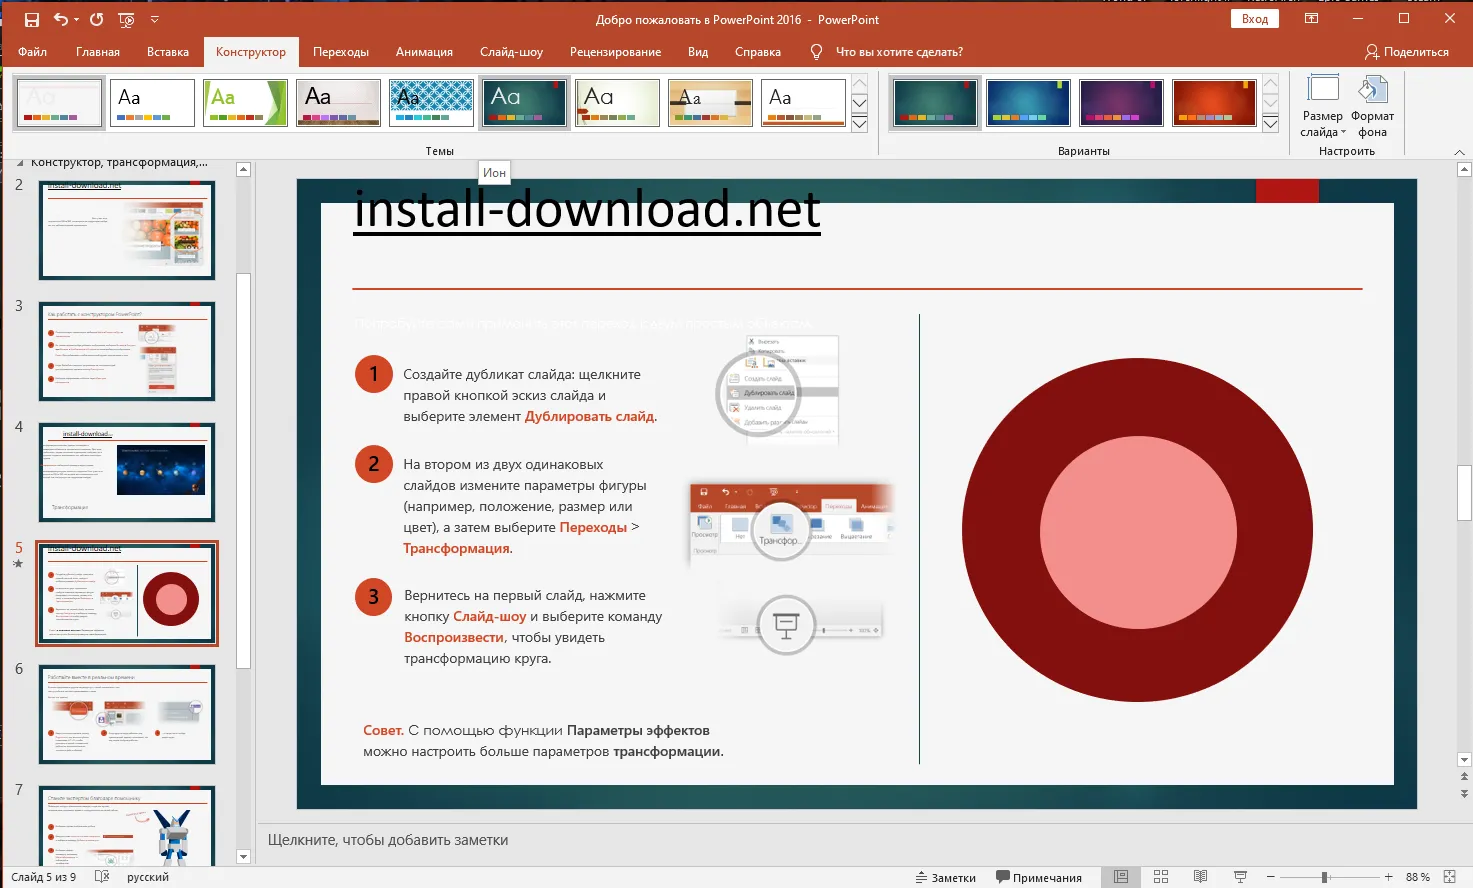Click the slideshow icon in status bar
This screenshot has width=1473, height=888.
[1240, 877]
